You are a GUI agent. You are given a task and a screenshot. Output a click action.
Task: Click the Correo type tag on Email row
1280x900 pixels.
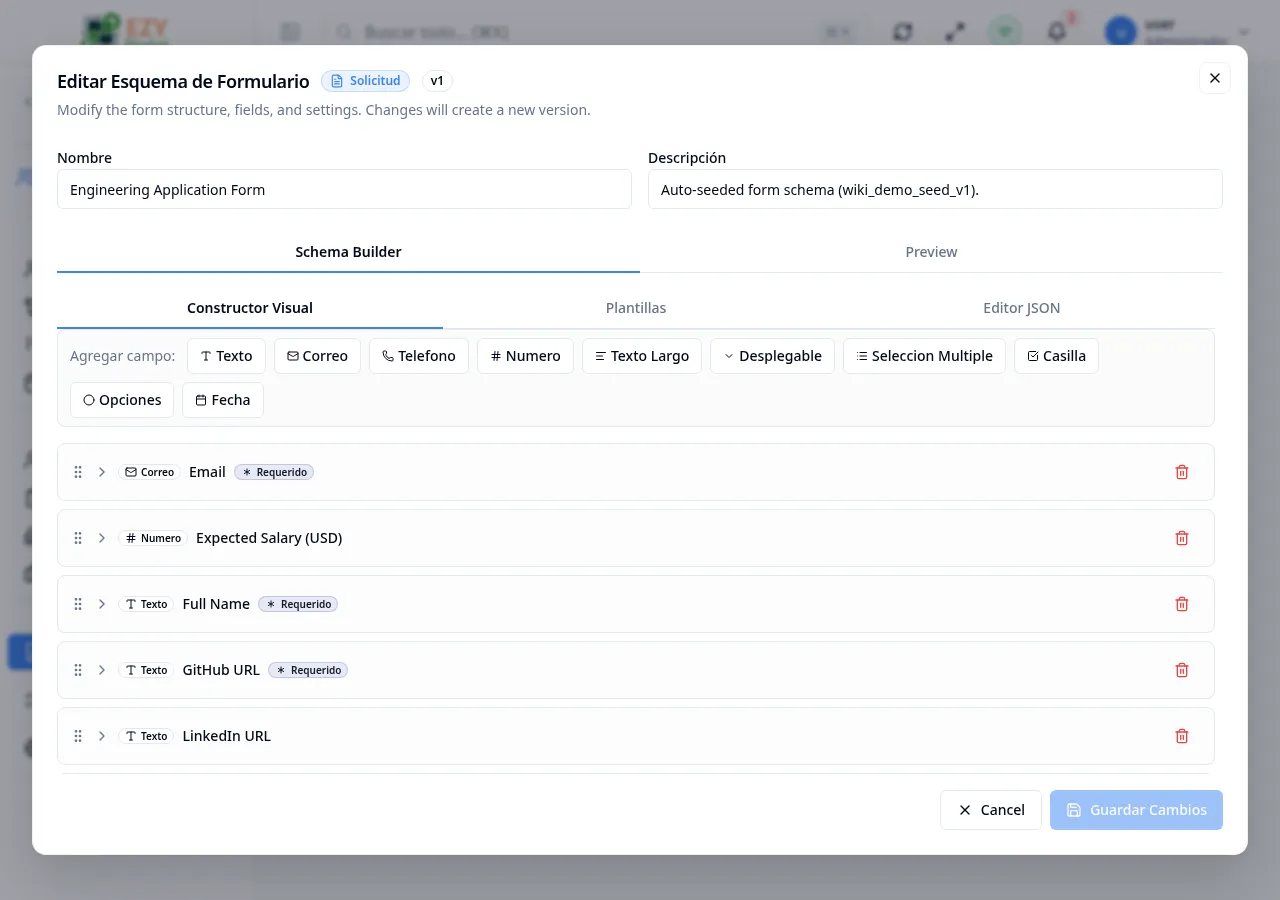coord(149,472)
